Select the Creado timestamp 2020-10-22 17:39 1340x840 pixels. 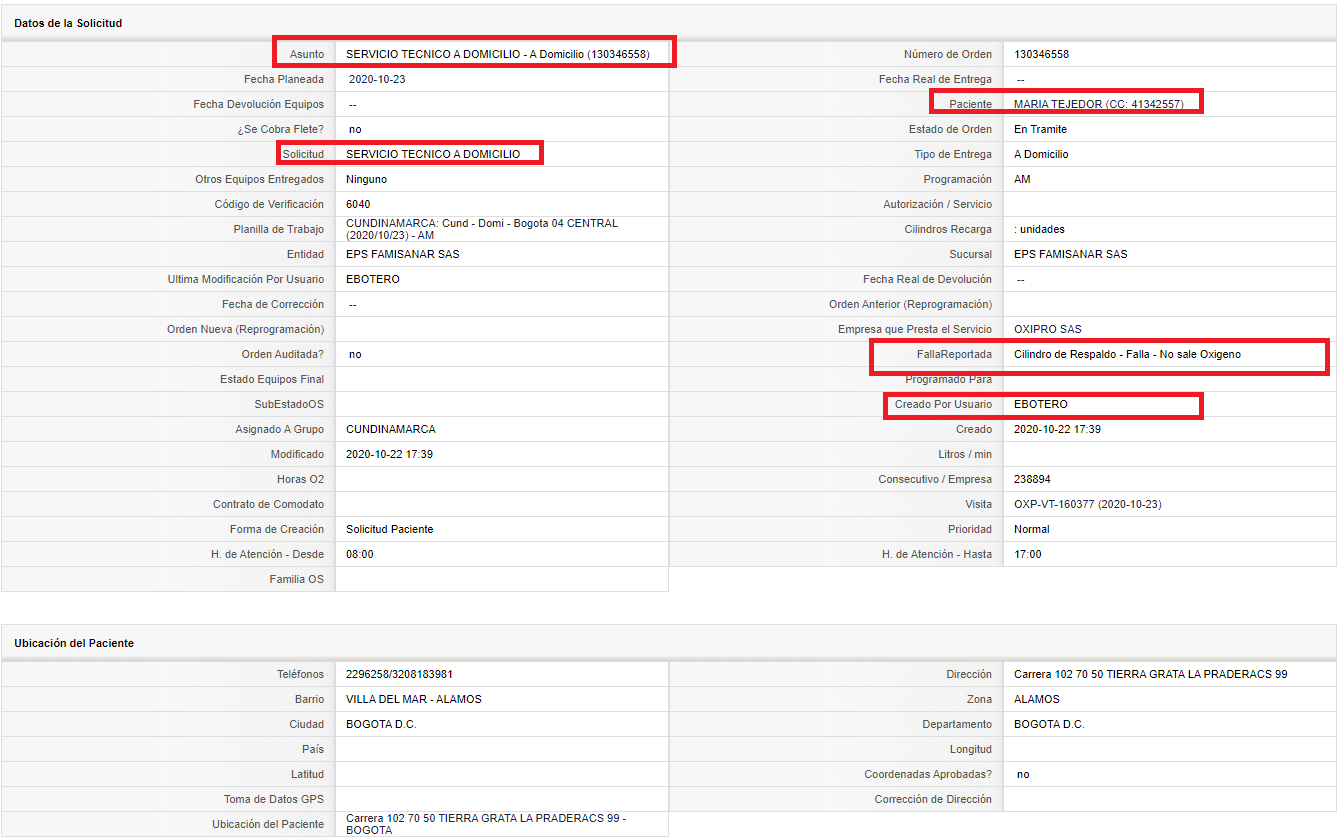(1057, 429)
